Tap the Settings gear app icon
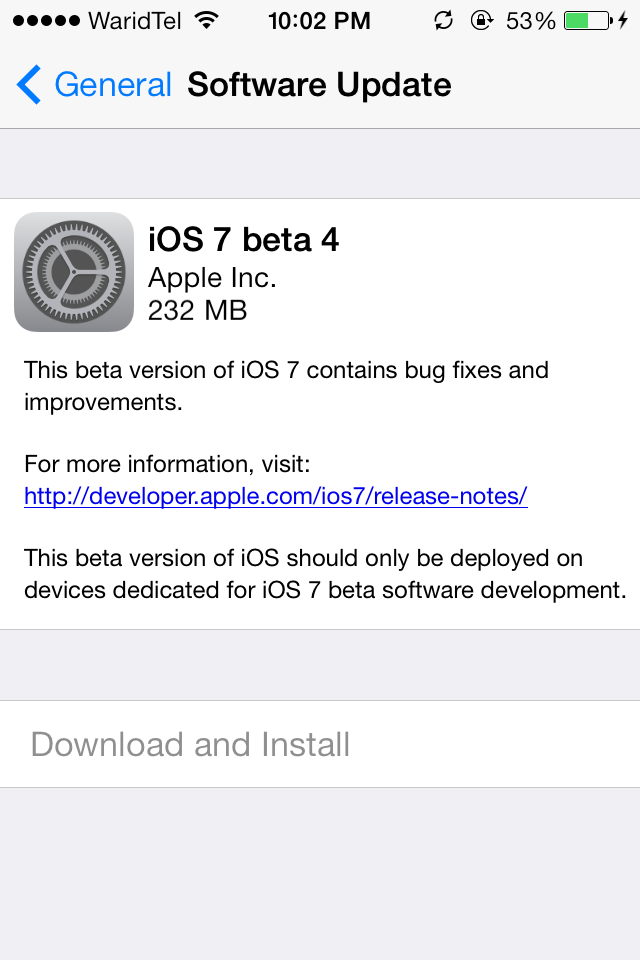Image resolution: width=640 pixels, height=960 pixels. (x=74, y=272)
